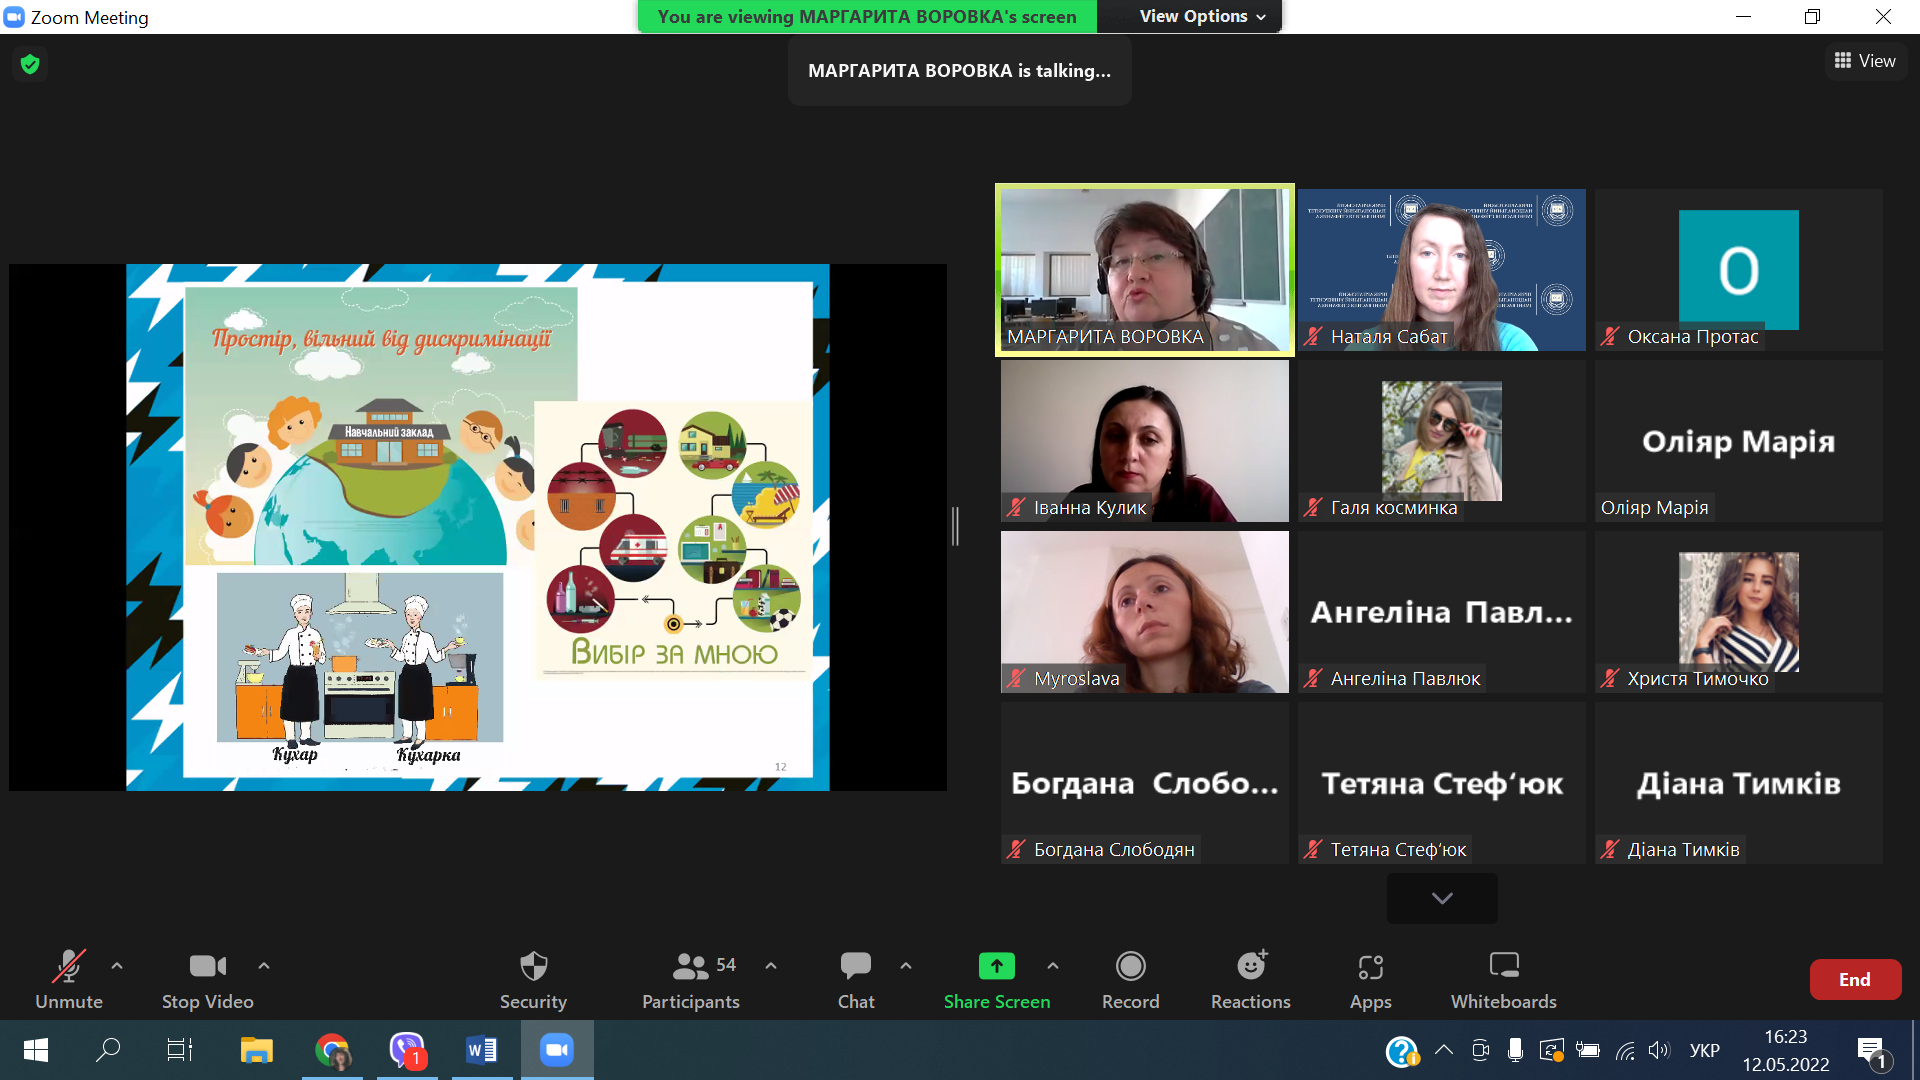
Task: Expand audio settings arrow next to Unmute
Action: pyautogui.click(x=117, y=966)
